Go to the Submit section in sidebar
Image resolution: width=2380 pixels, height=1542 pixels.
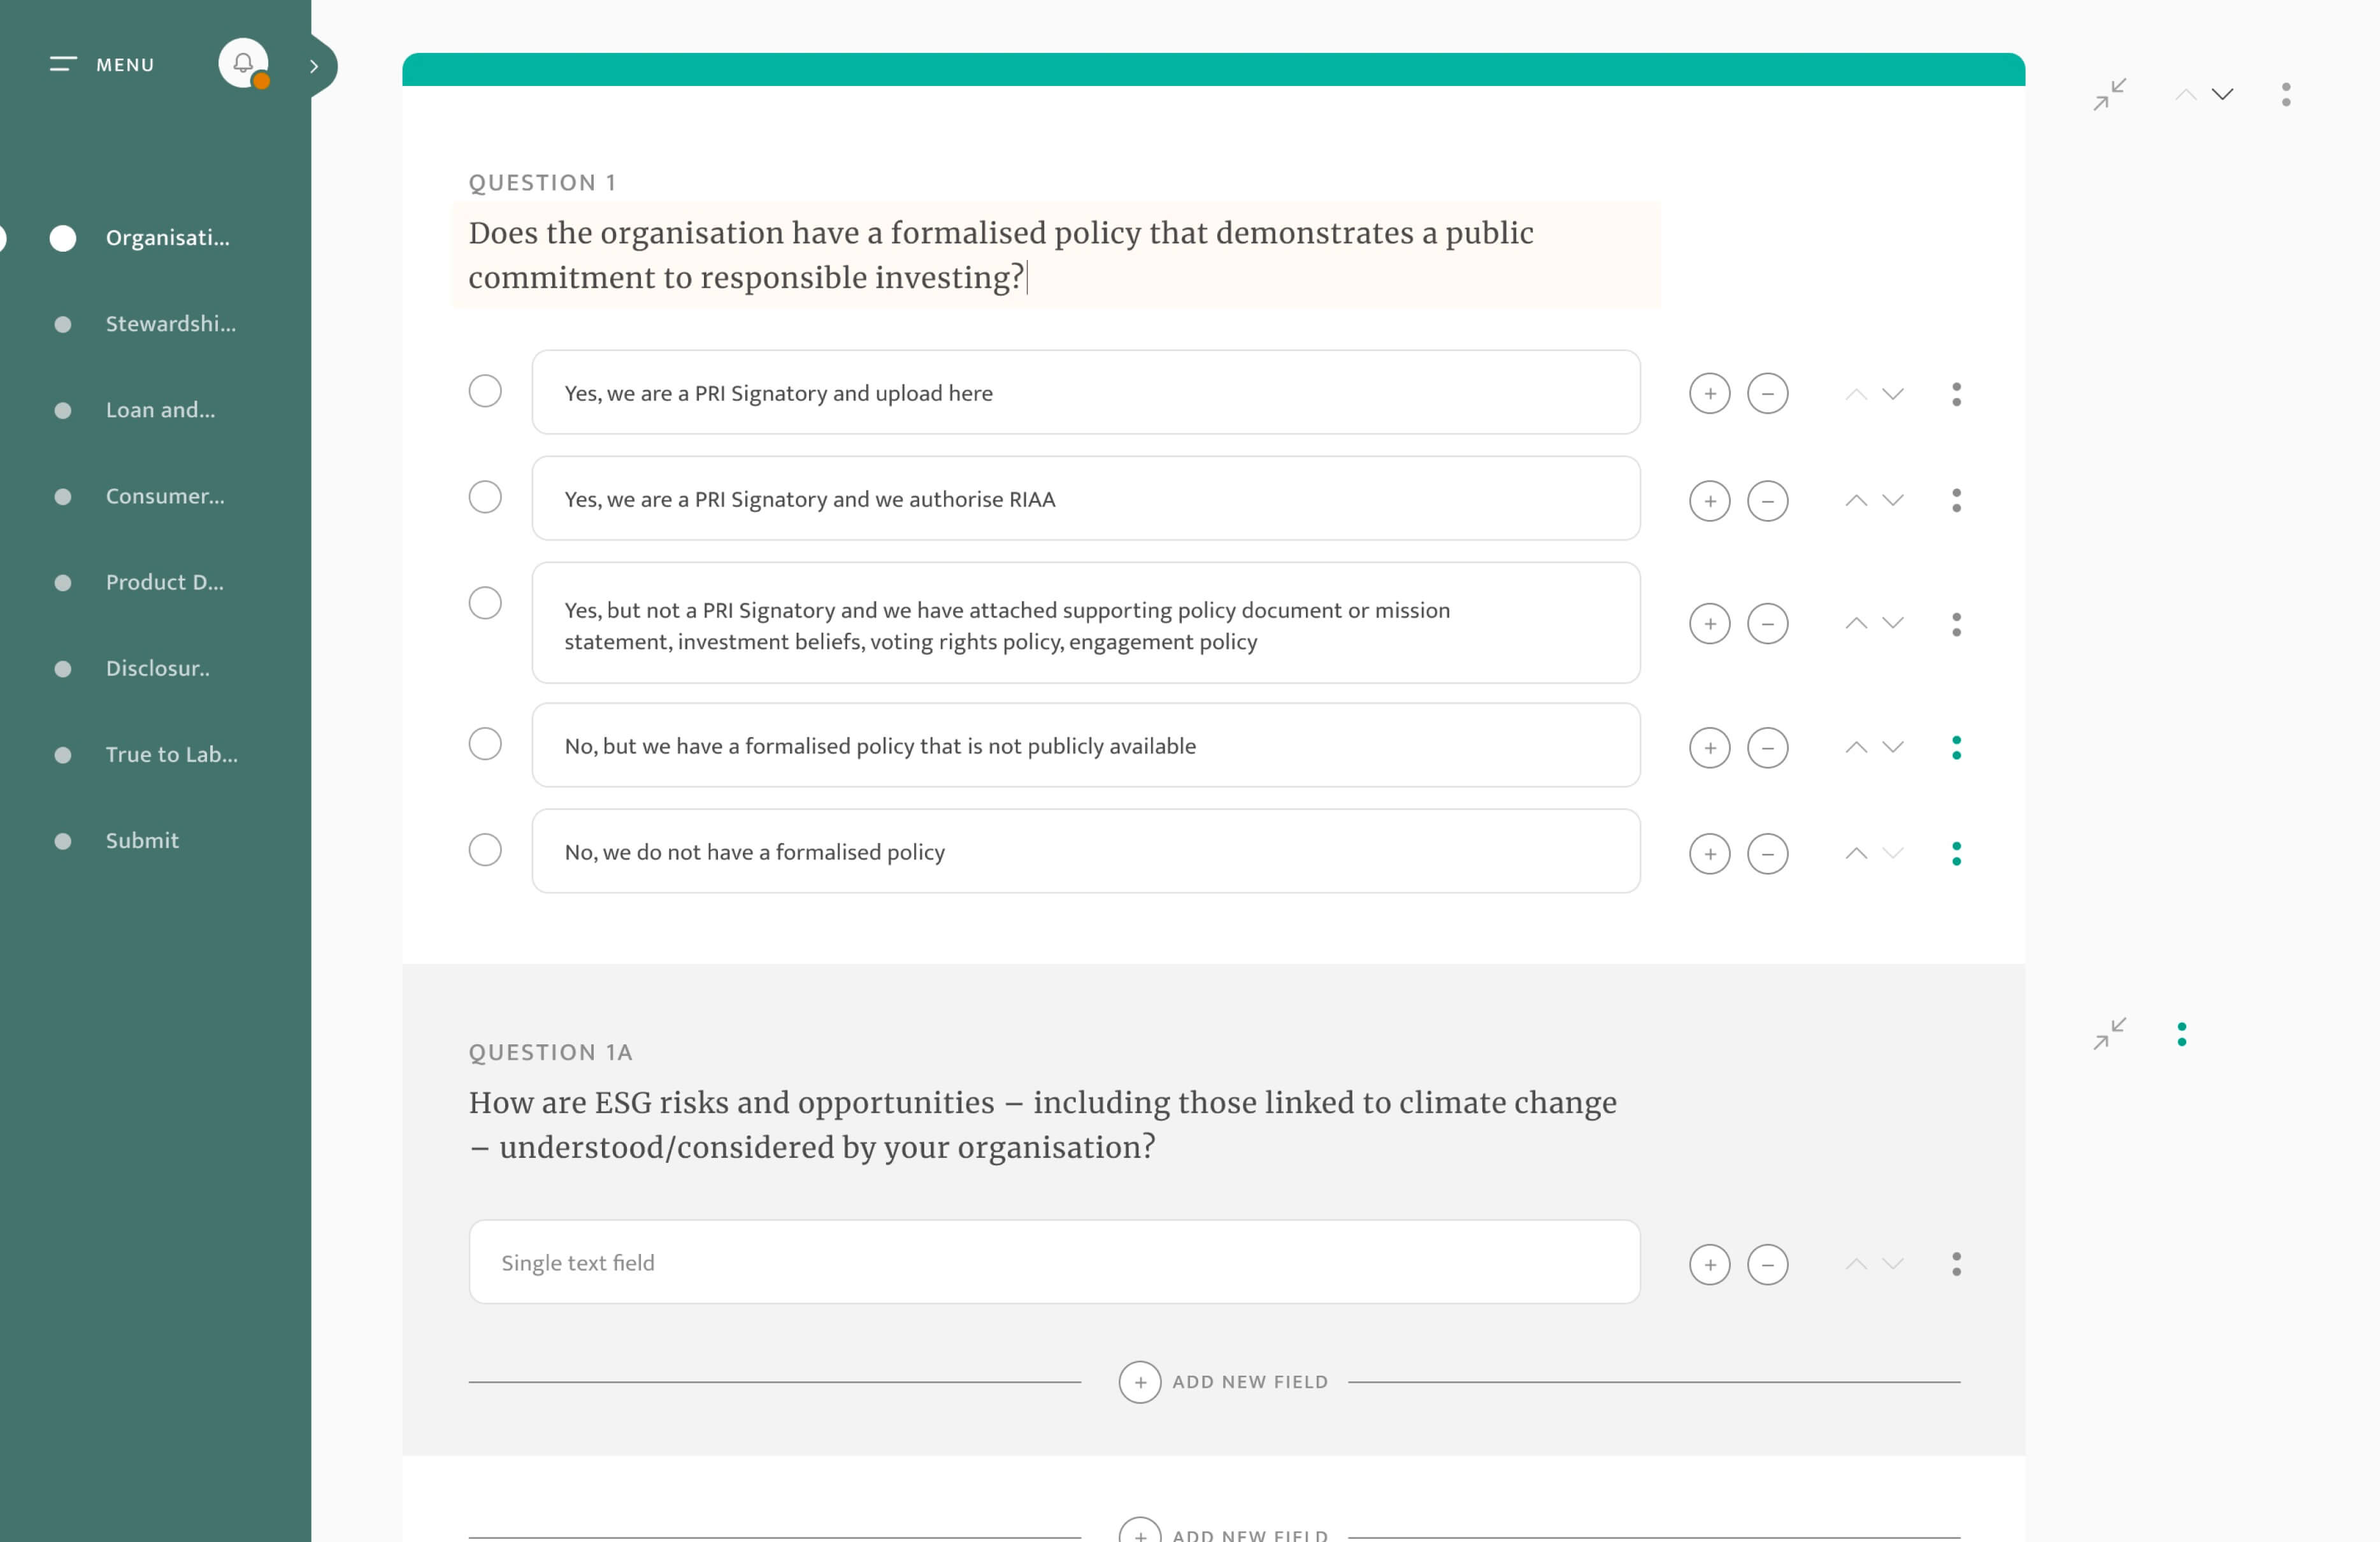(x=141, y=840)
